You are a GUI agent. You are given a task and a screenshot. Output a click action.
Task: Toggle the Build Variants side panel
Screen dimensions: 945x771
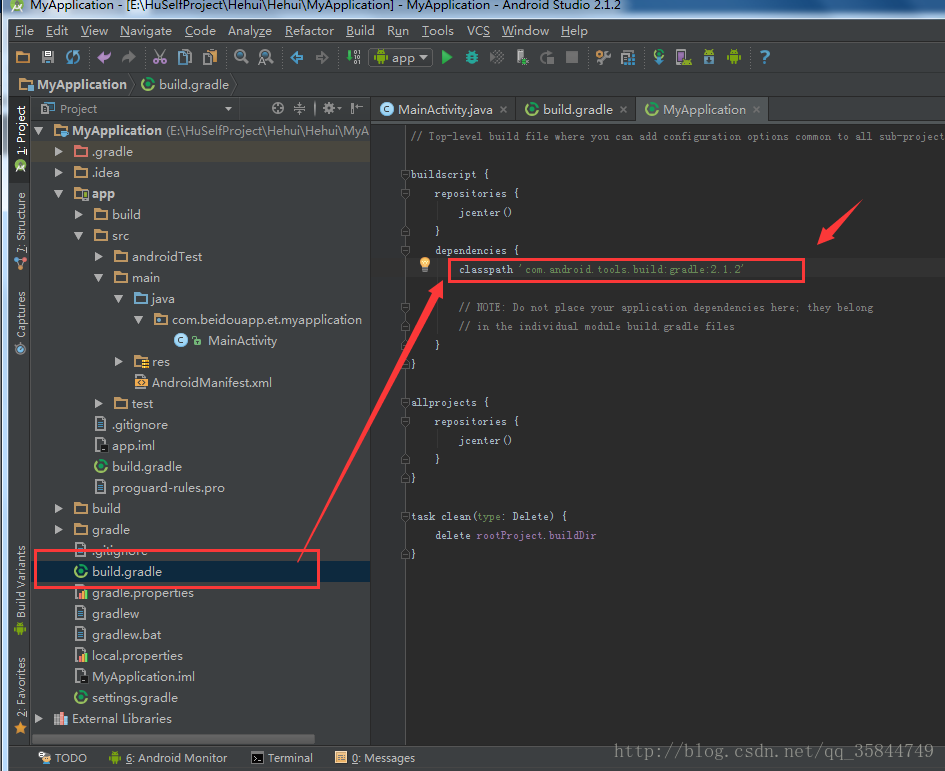(x=21, y=590)
